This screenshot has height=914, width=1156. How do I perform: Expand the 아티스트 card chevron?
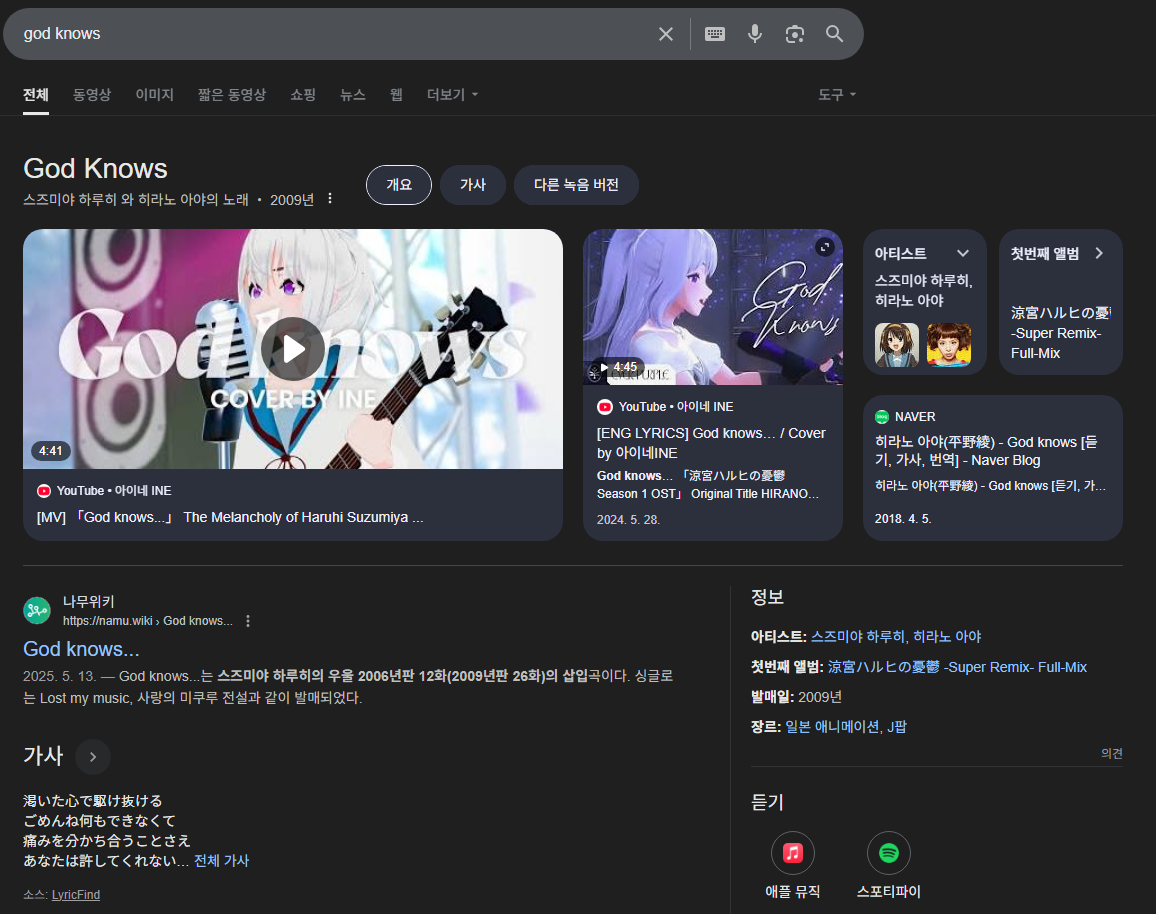pyautogui.click(x=963, y=253)
